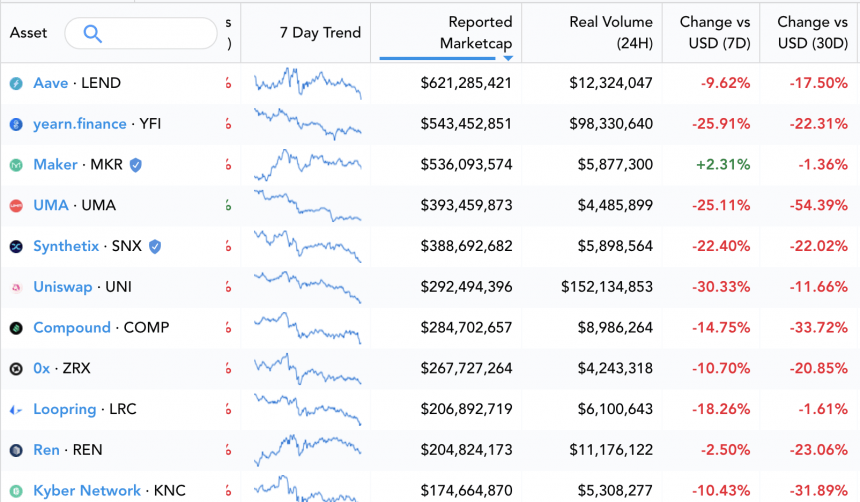Click the 0x 7 day trend sparkline
Screen dimensions: 860x502
307,368
